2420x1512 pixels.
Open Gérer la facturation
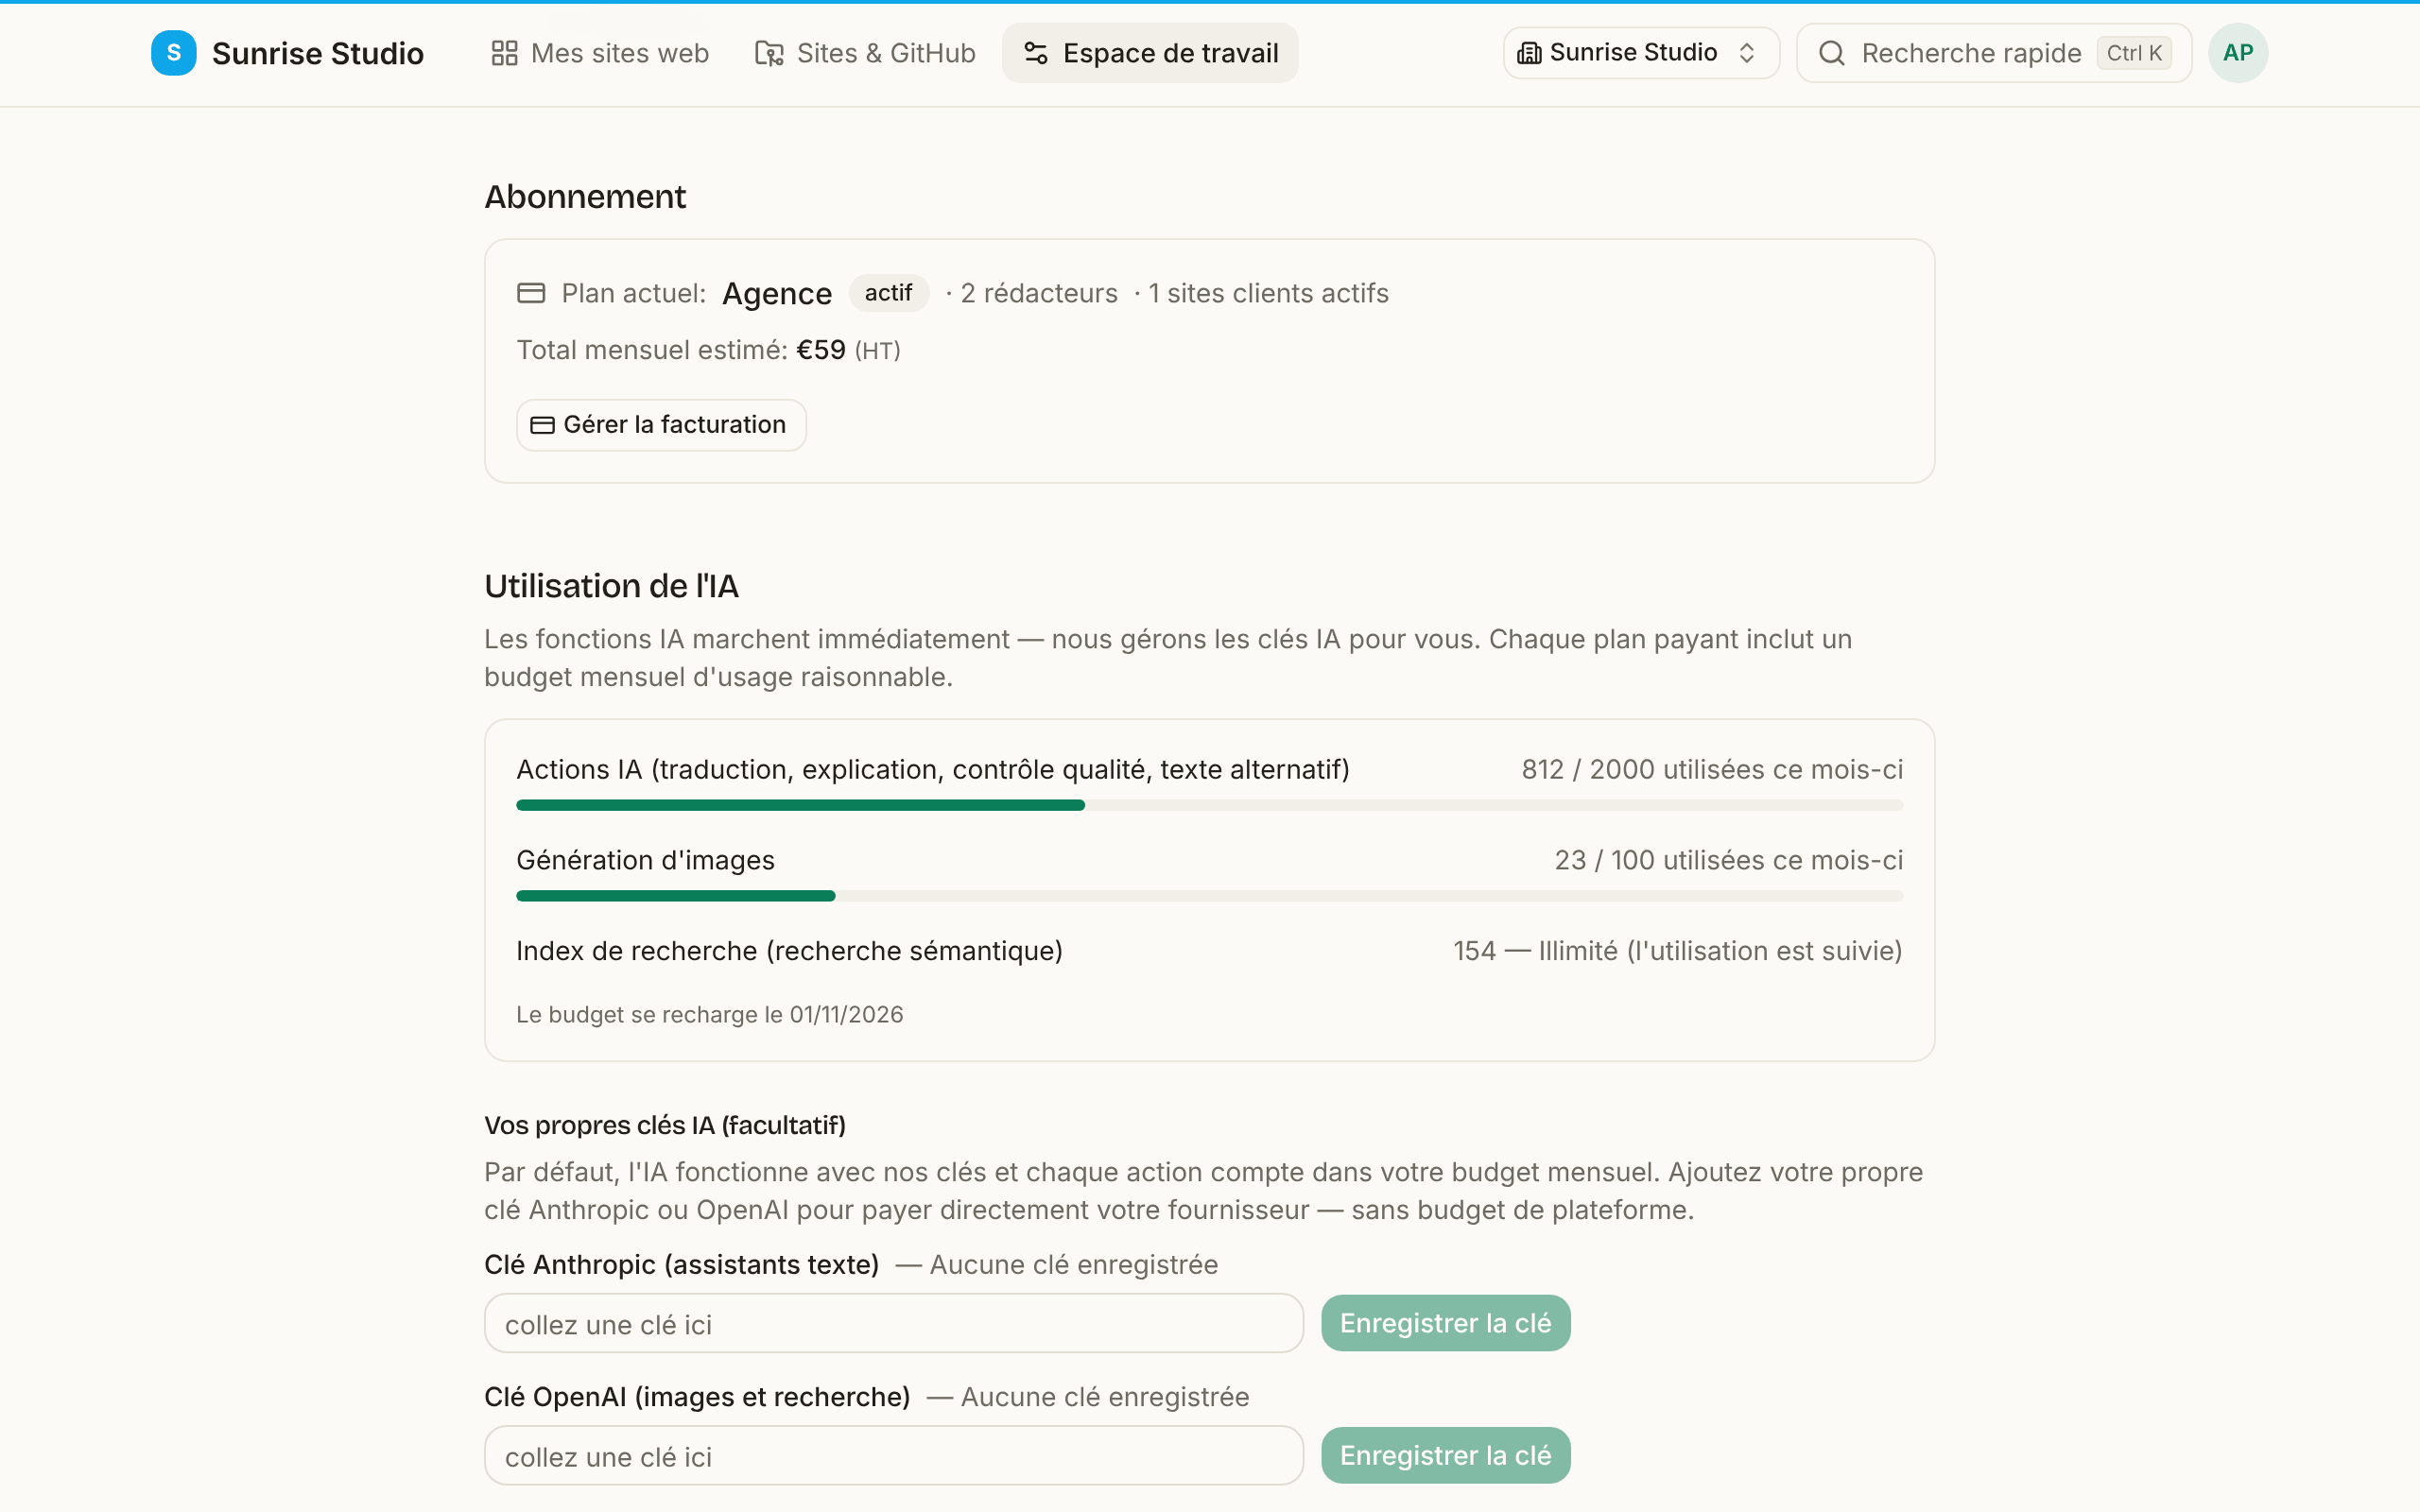[x=661, y=425]
